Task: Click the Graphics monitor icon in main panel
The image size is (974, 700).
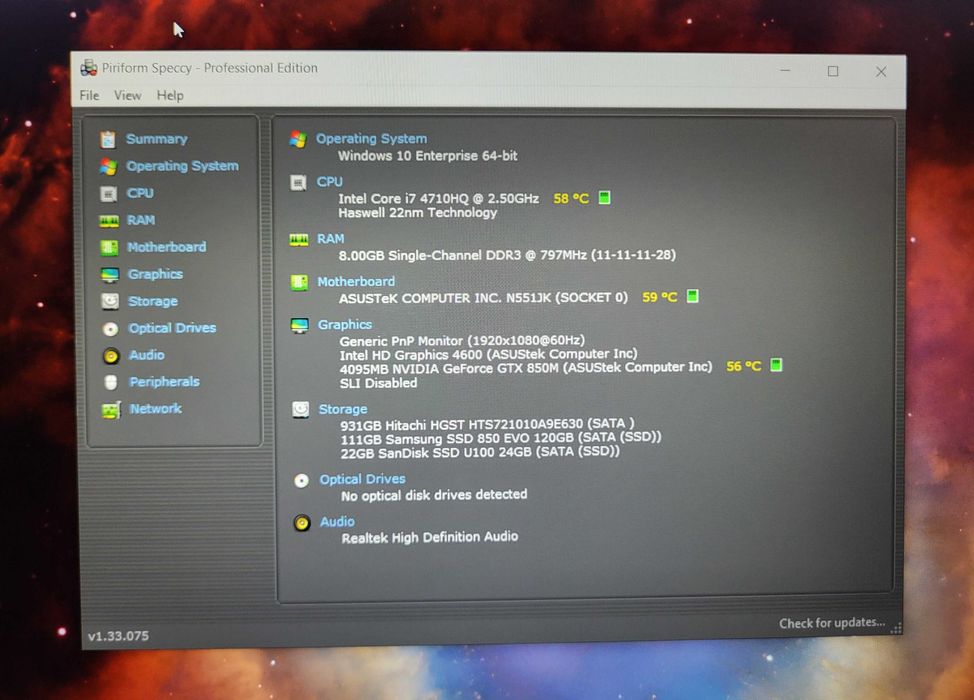Action: pyautogui.click(x=299, y=325)
